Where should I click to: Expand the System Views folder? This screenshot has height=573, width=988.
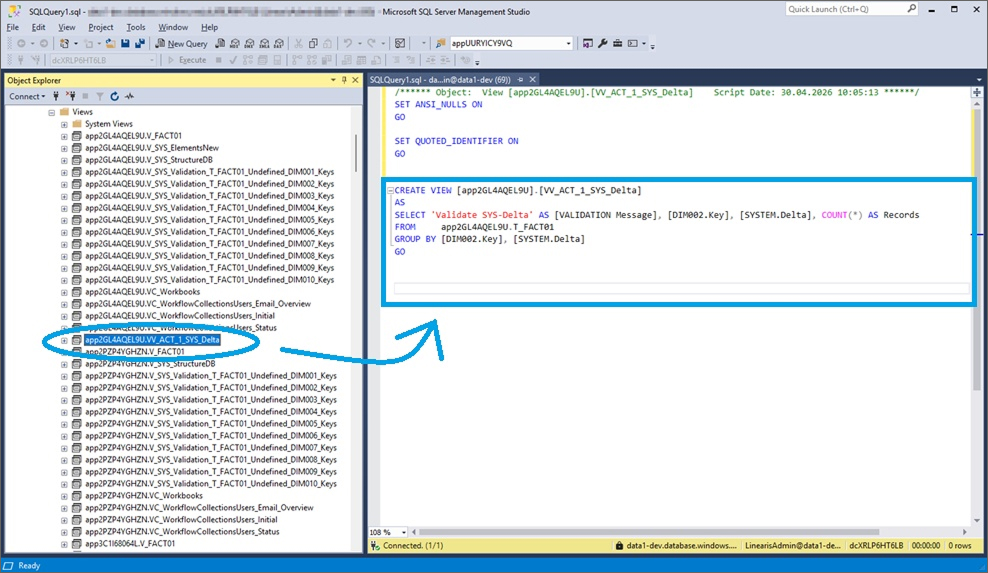coord(64,124)
